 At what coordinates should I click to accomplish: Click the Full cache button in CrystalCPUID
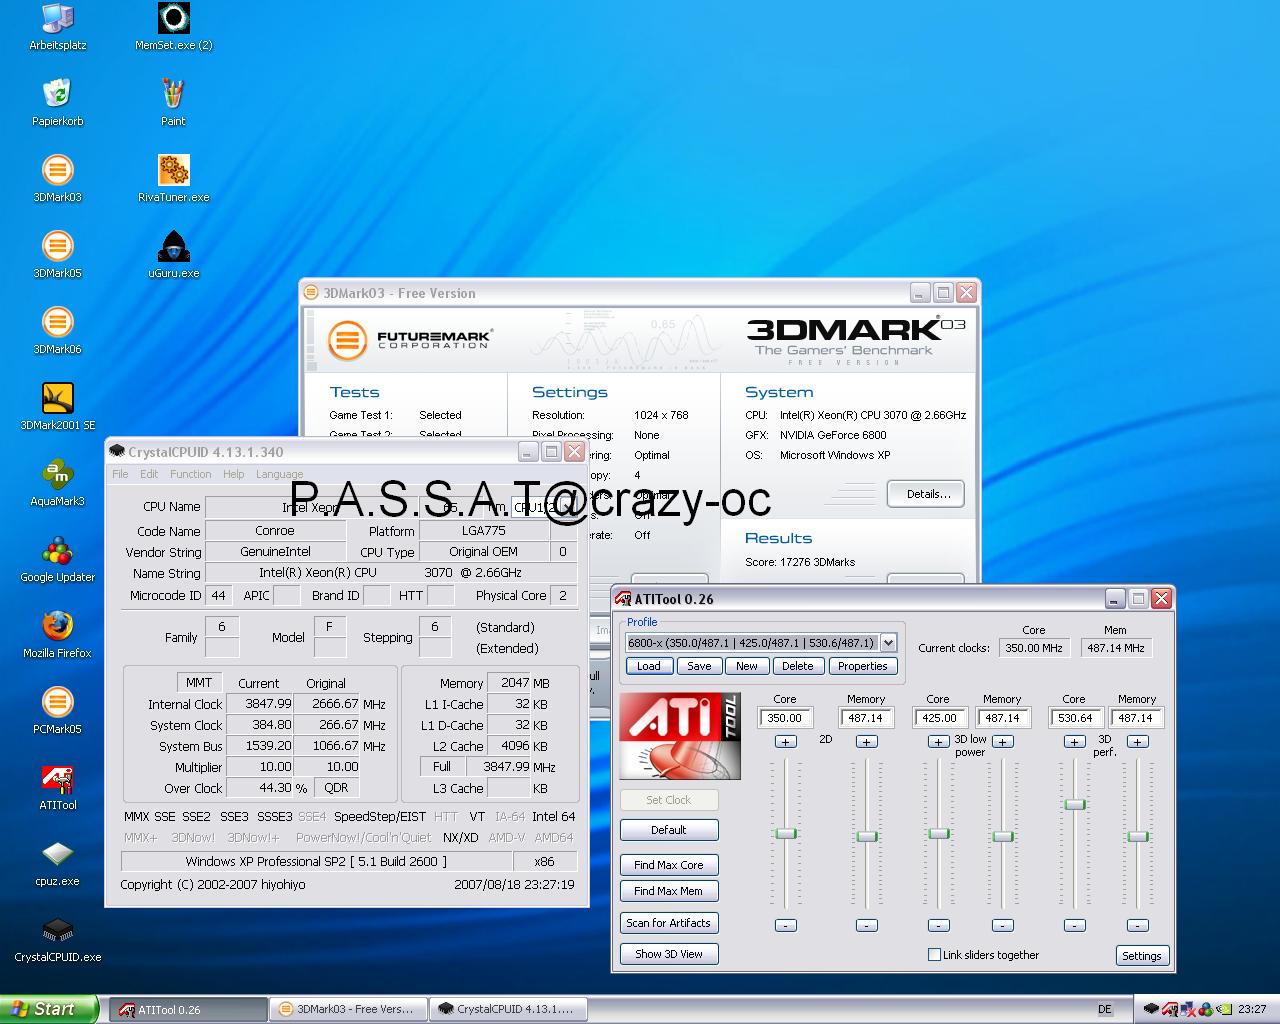[x=442, y=767]
